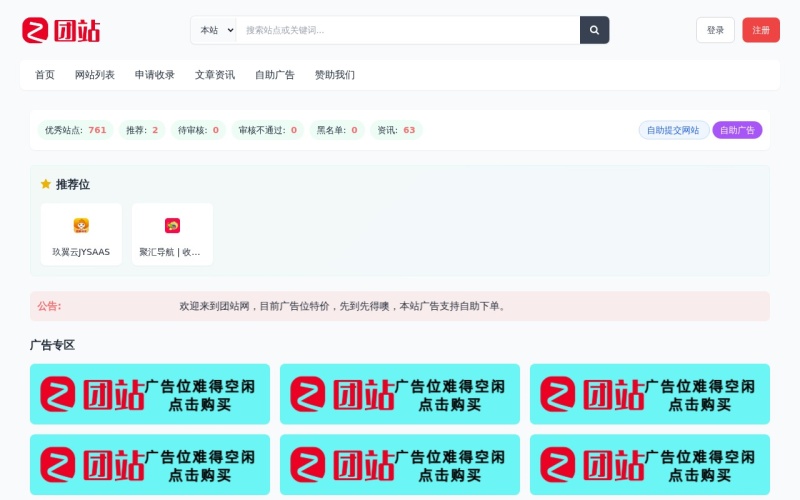800x500 pixels.
Task: Click the purple 自助广告 button
Action: click(x=737, y=130)
